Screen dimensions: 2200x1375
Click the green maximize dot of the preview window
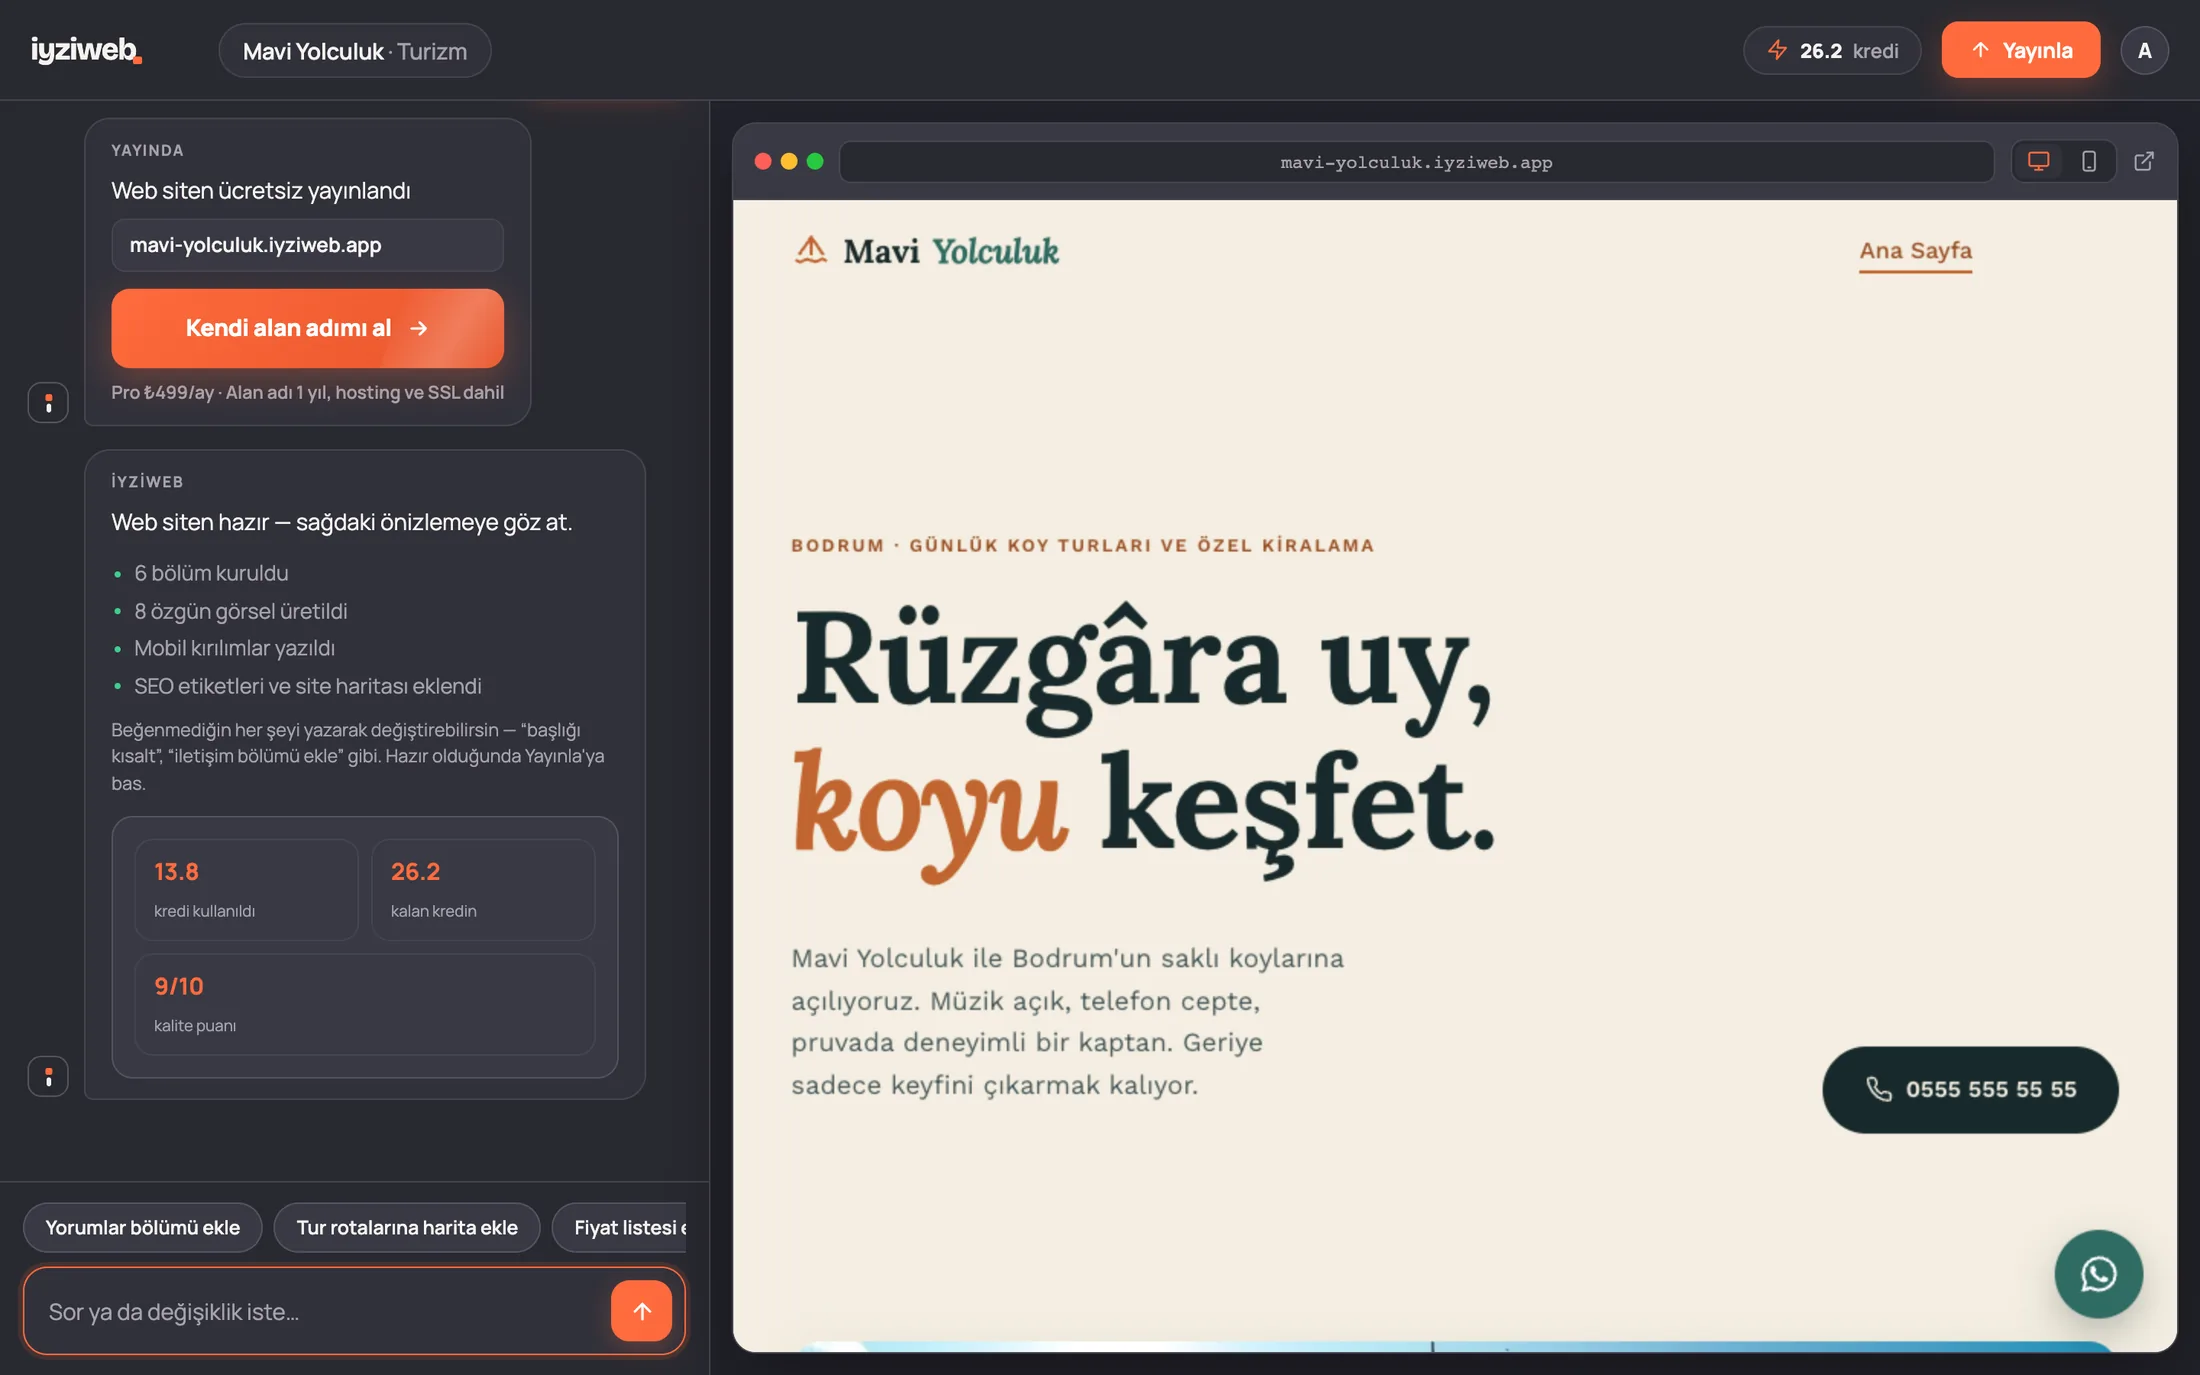(x=815, y=161)
